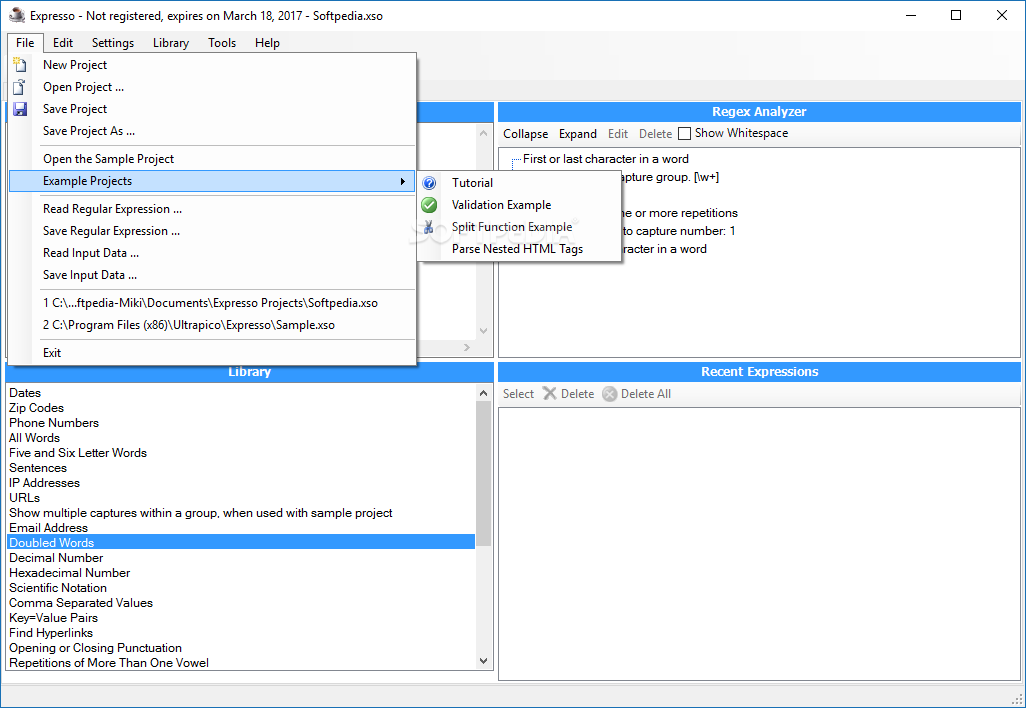Choose New Project from File menu
The image size is (1026, 708).
pyautogui.click(x=213, y=65)
